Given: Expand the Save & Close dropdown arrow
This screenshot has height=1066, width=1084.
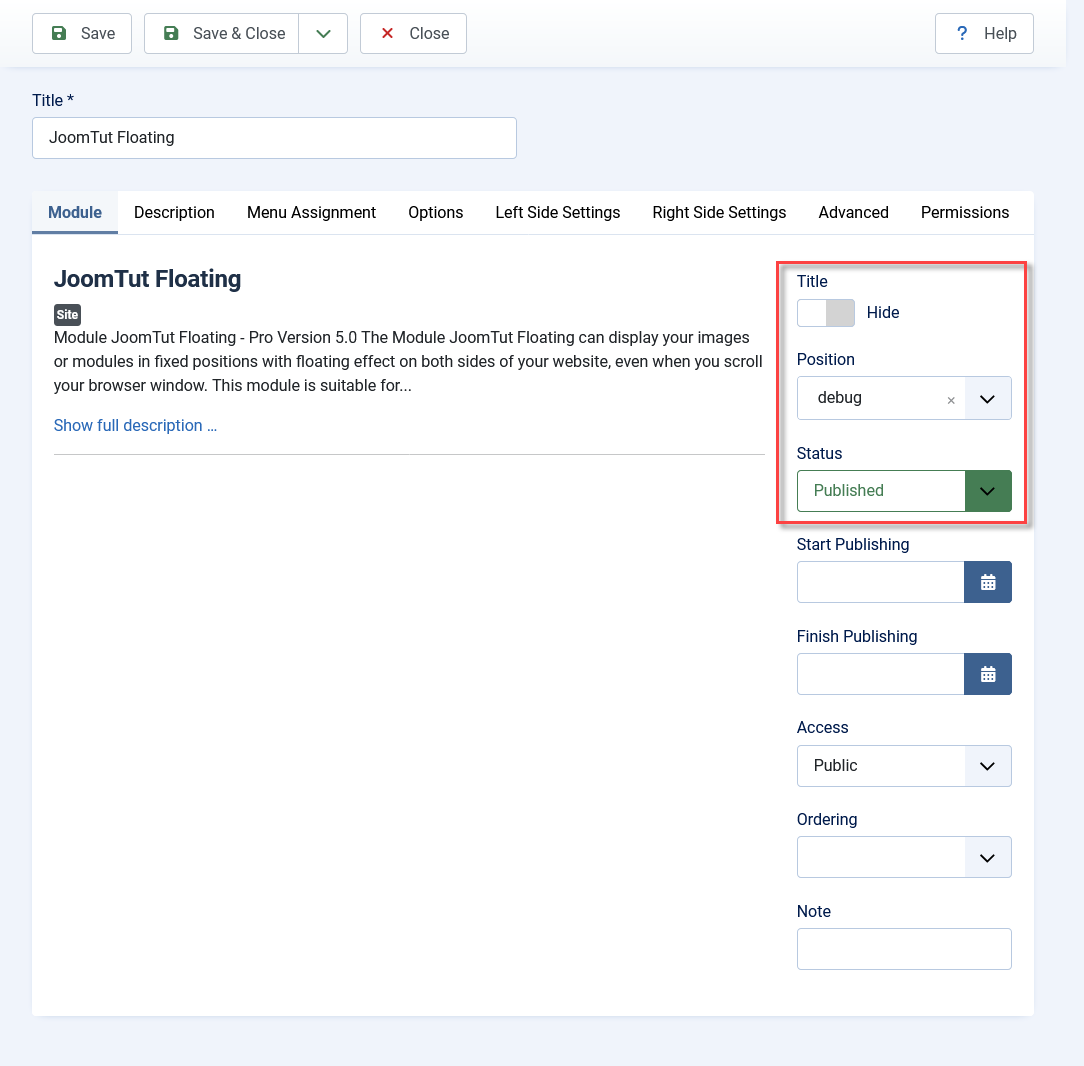Looking at the screenshot, I should [323, 33].
